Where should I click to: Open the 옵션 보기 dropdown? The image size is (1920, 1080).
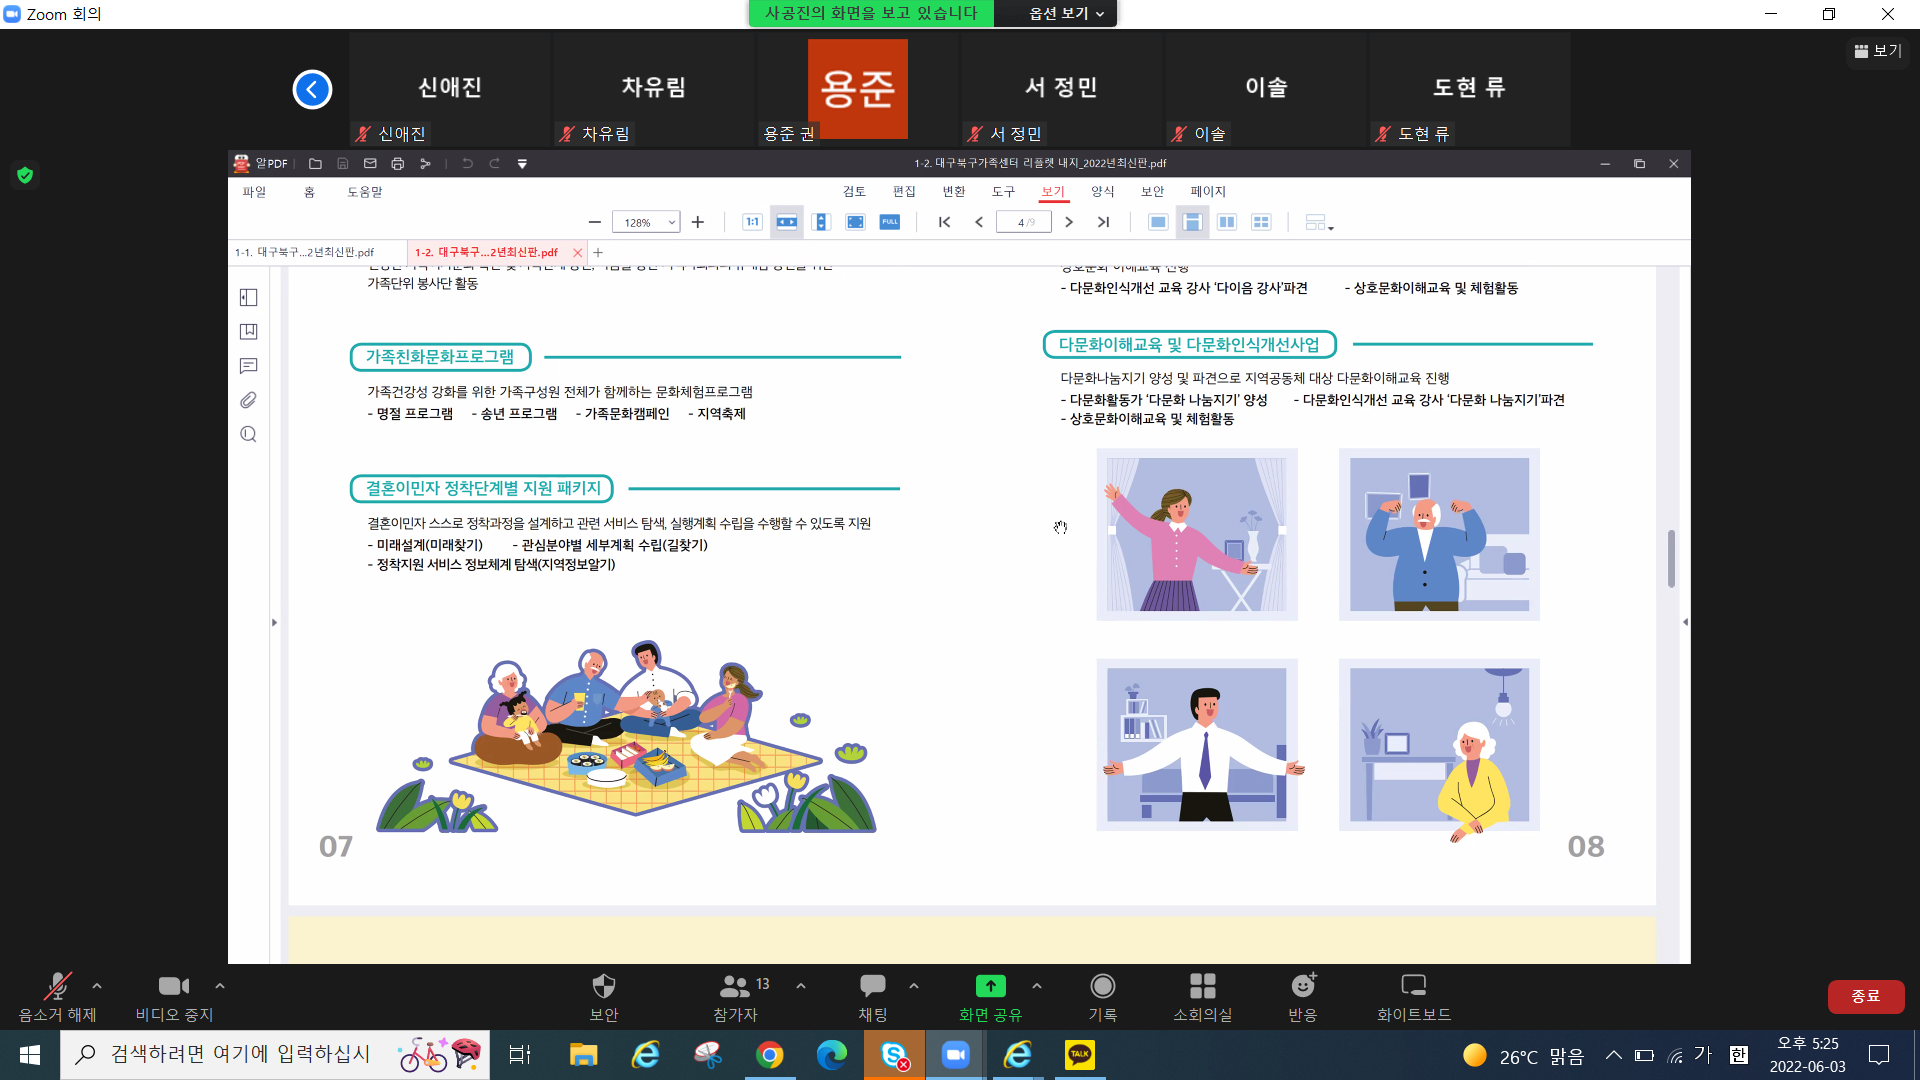[1066, 13]
